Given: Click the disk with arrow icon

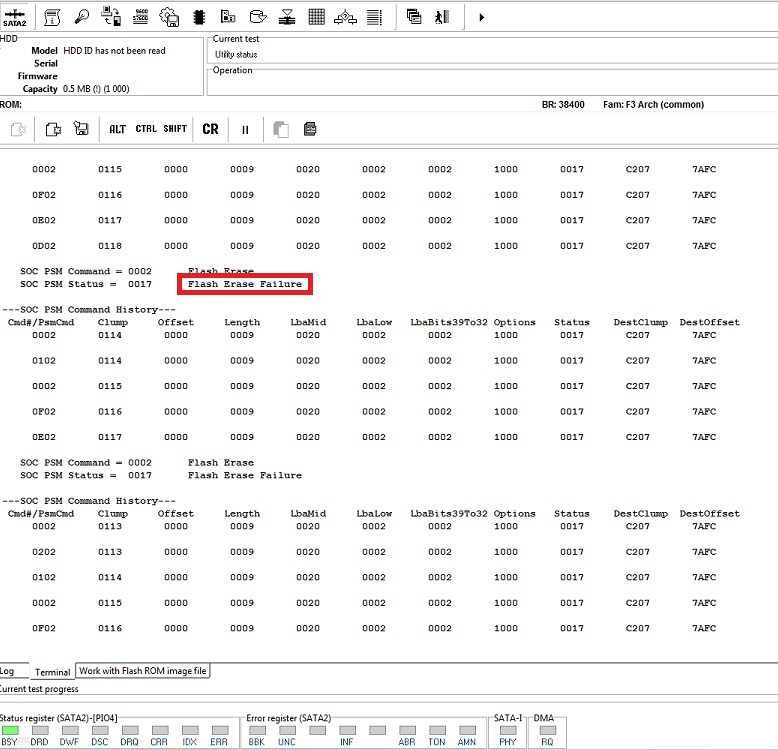Looking at the screenshot, I should tap(258, 17).
